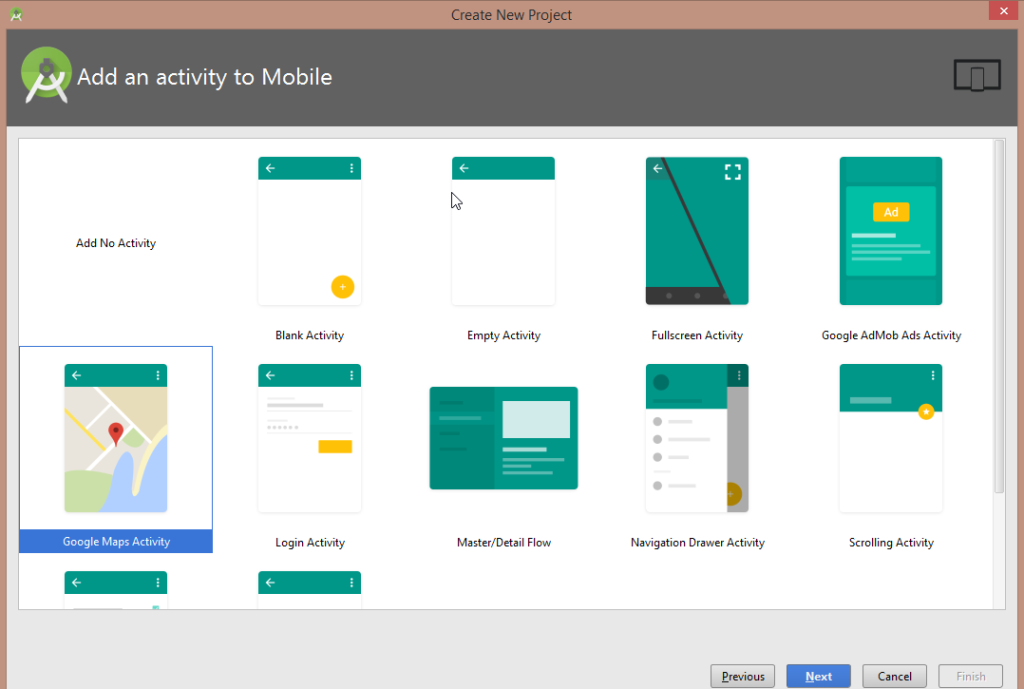This screenshot has width=1024, height=689.
Task: Click the star badge on Scrolling Activity preview
Action: click(x=928, y=411)
